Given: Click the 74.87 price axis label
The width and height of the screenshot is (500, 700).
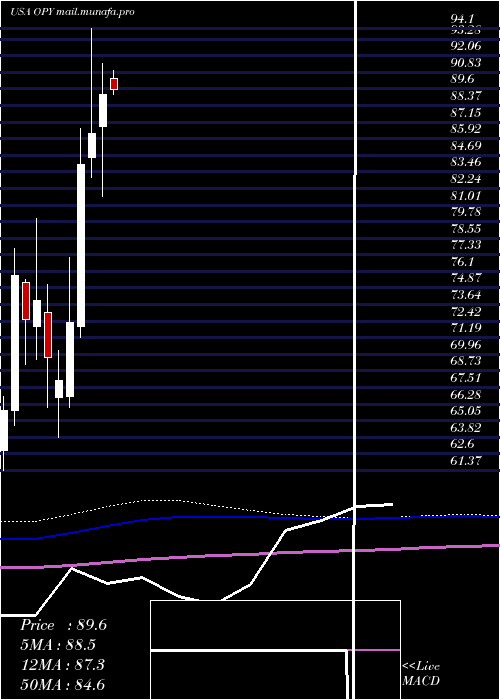Looking at the screenshot, I should 466,278.
